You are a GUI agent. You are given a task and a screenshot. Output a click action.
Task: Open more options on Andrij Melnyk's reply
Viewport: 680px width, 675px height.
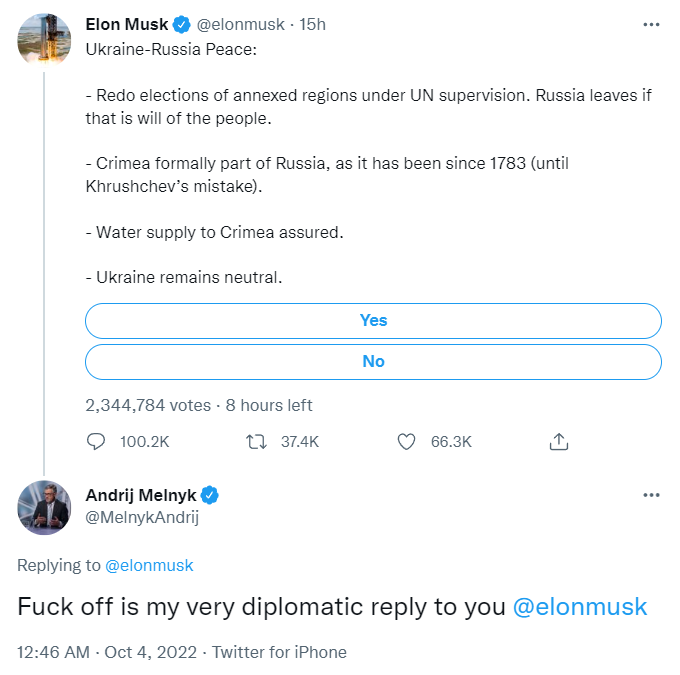[x=651, y=495]
